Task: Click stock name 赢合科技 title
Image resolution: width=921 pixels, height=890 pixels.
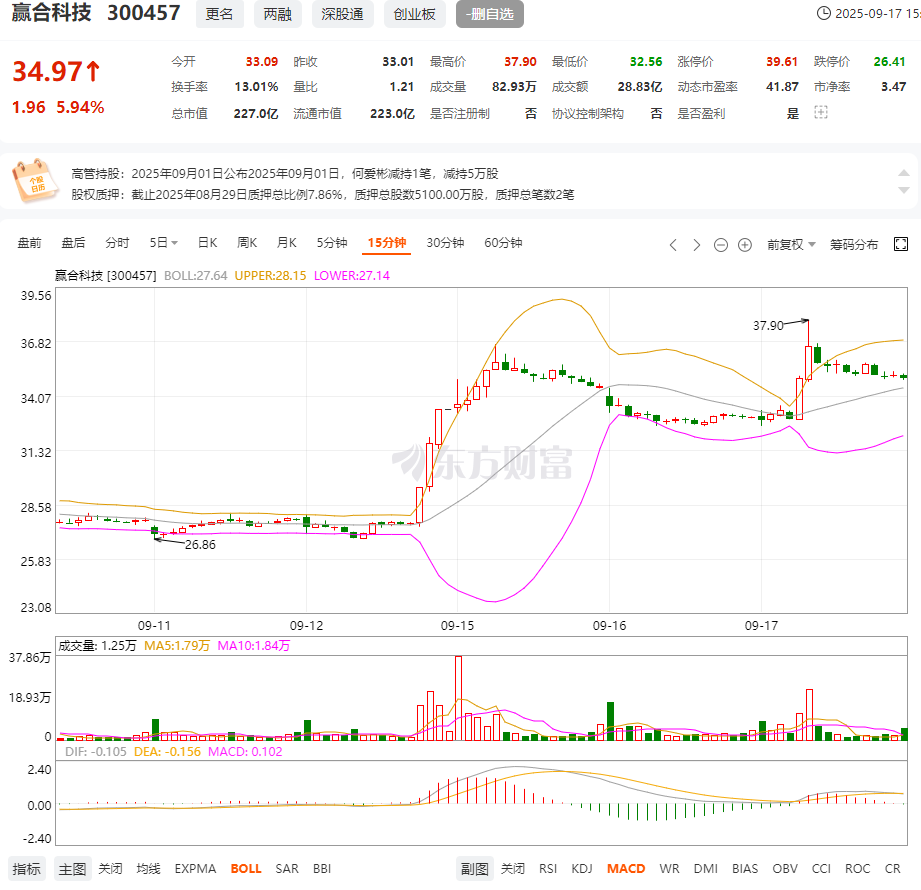Action: click(52, 12)
